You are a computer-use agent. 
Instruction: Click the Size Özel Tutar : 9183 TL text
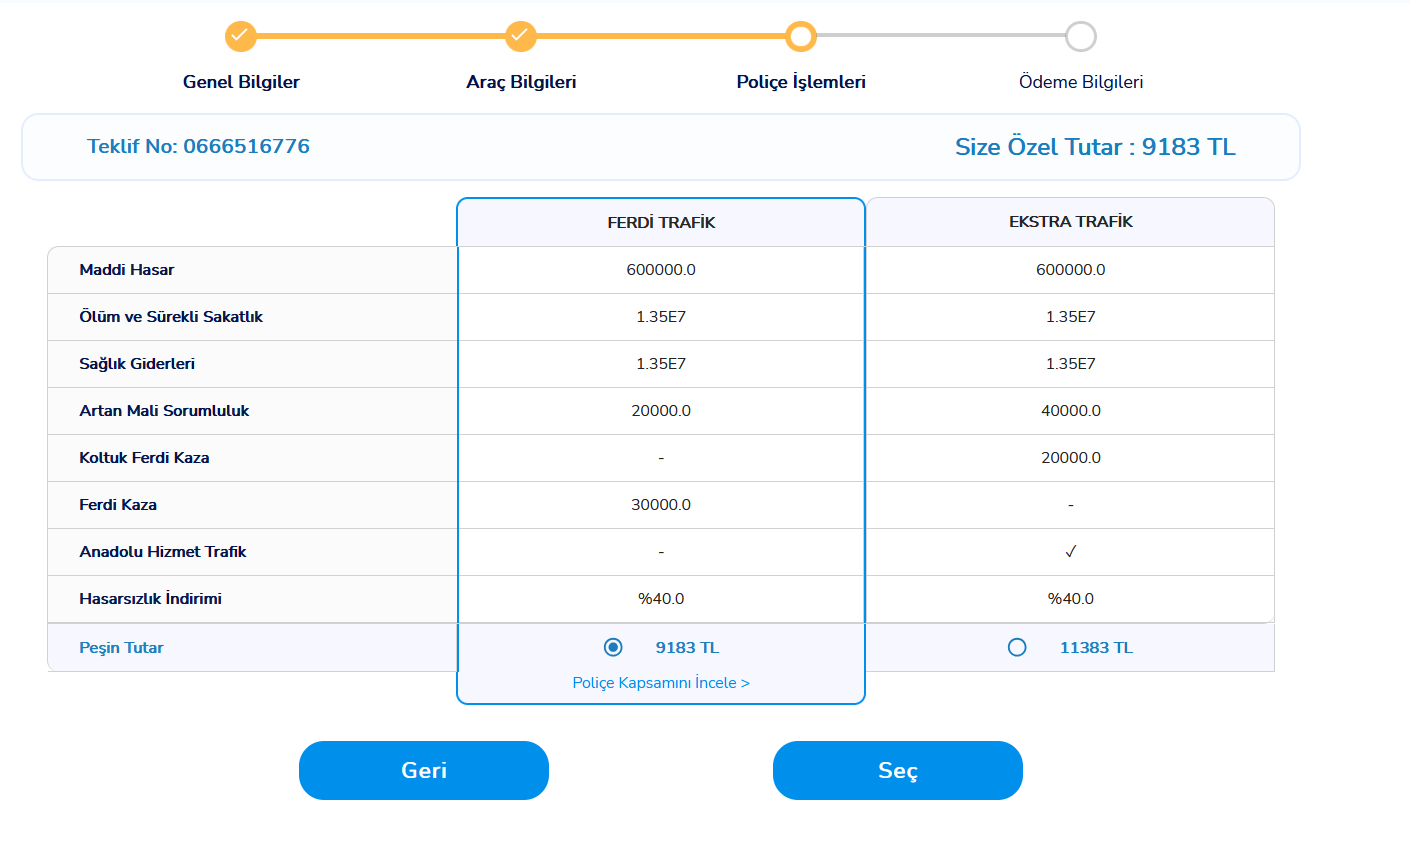[1095, 147]
